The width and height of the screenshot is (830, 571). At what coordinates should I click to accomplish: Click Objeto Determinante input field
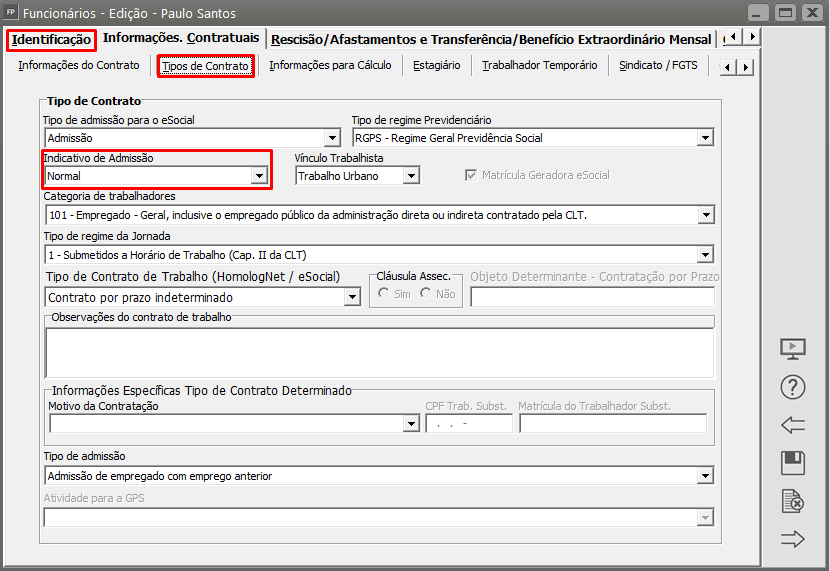pos(592,297)
